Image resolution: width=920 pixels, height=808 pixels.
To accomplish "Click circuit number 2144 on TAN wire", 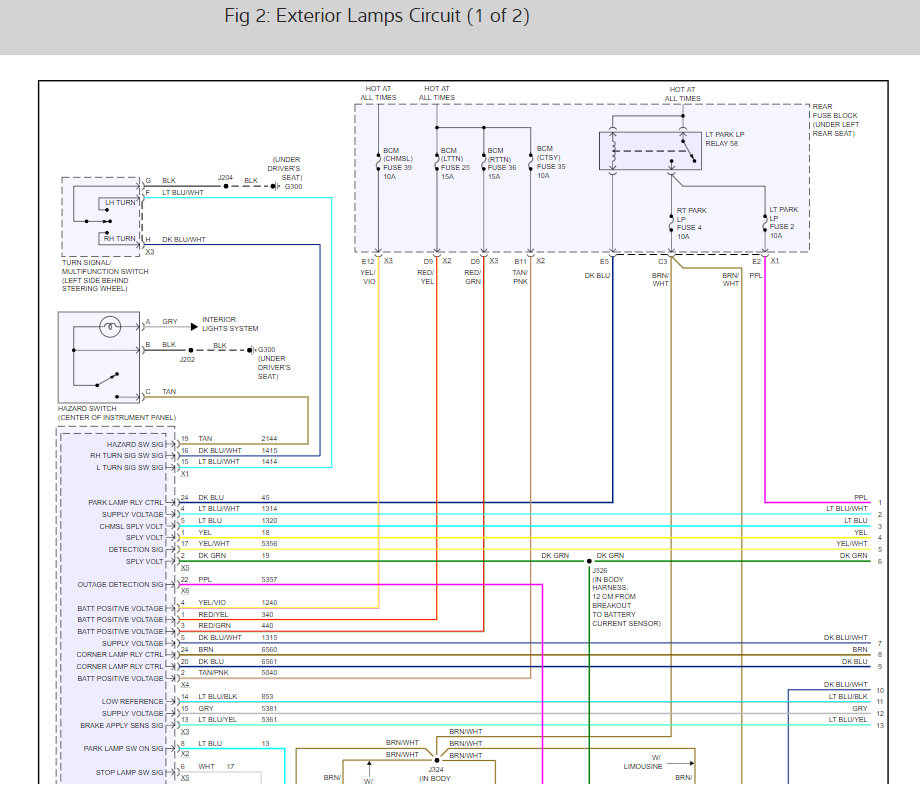I will click(269, 439).
